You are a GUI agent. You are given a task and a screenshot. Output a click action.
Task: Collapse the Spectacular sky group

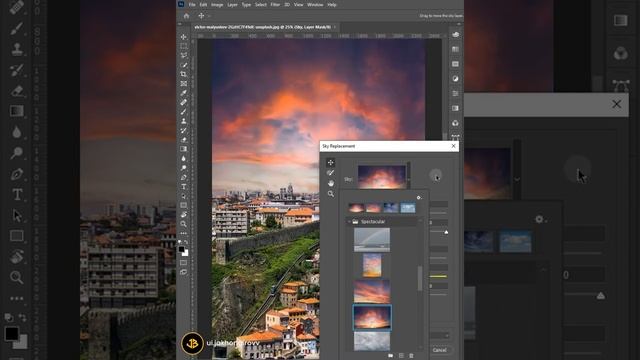(x=349, y=222)
